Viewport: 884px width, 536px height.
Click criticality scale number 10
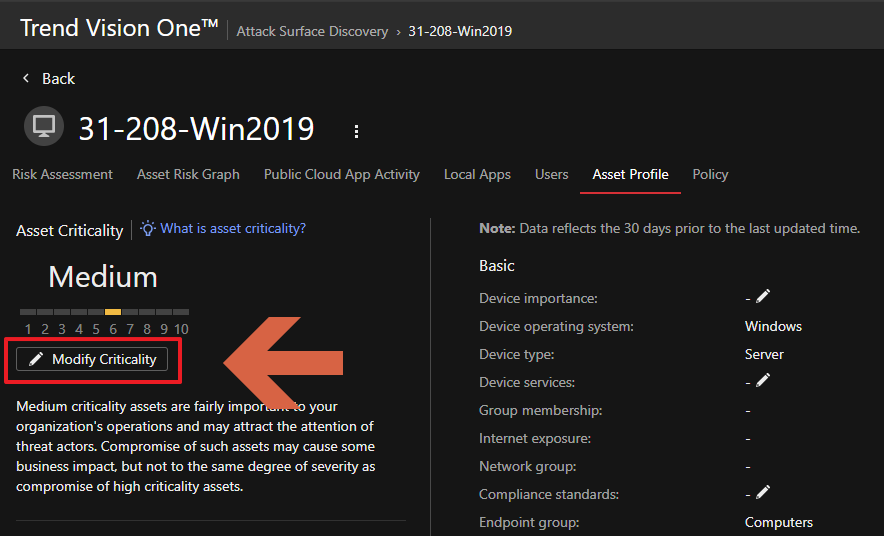coord(181,329)
